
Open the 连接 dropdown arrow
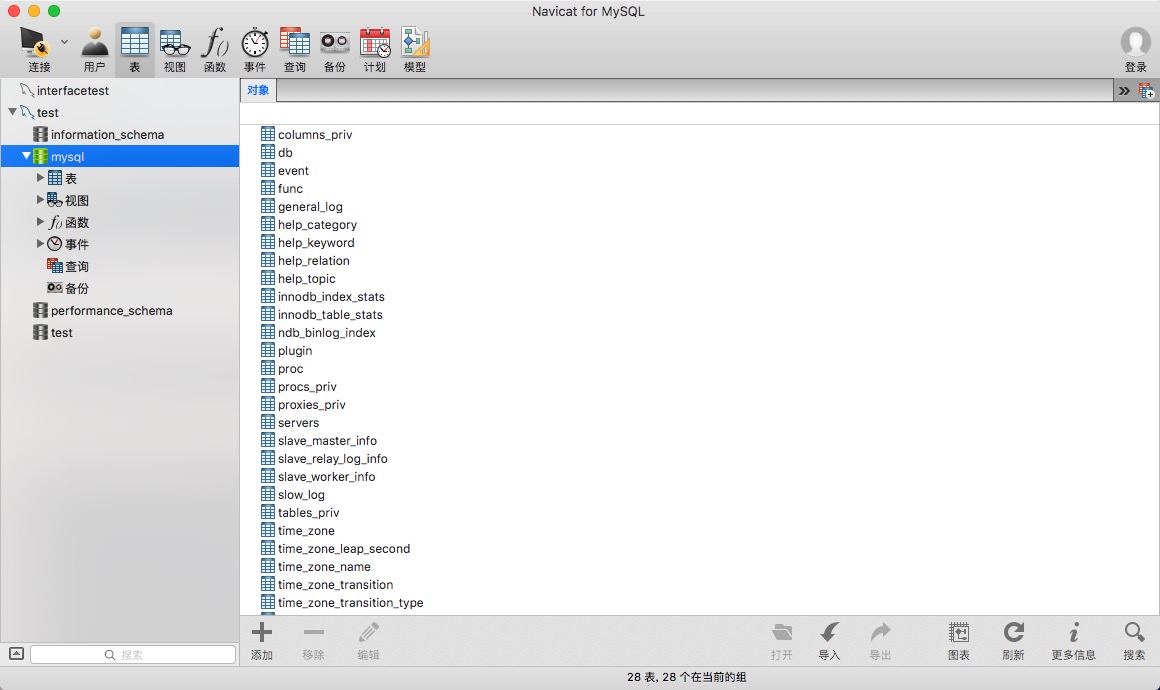pos(64,42)
